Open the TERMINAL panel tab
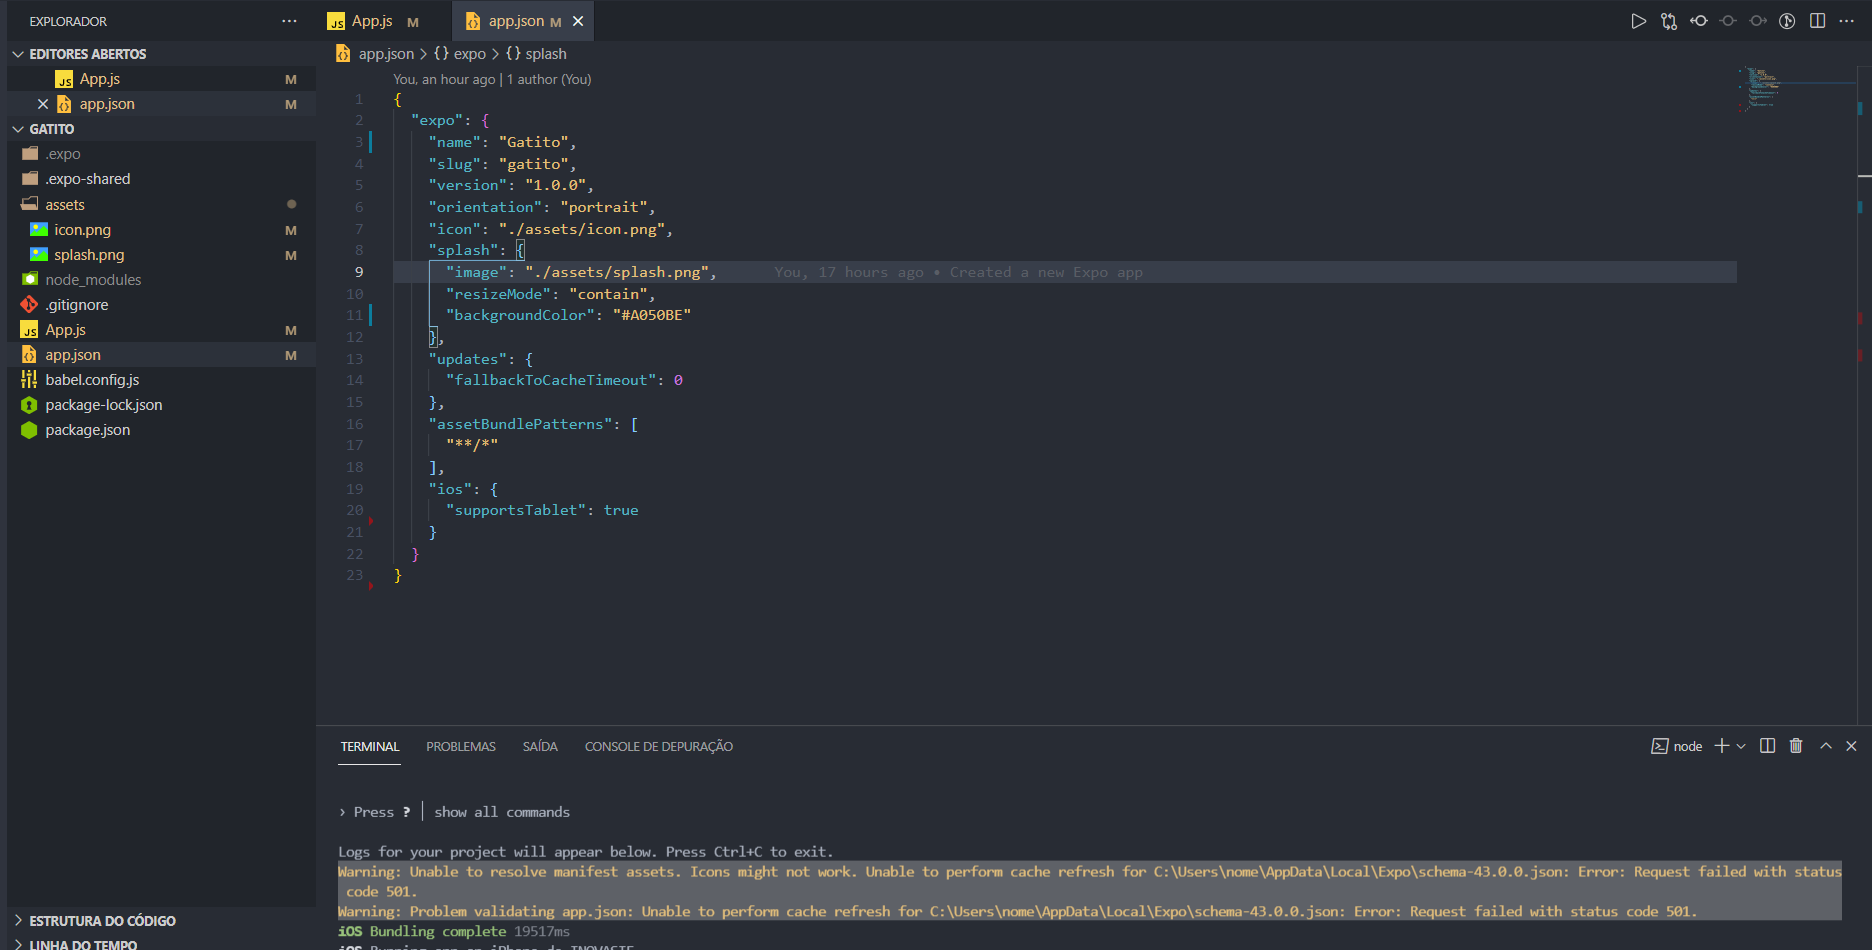1872x950 pixels. 370,747
